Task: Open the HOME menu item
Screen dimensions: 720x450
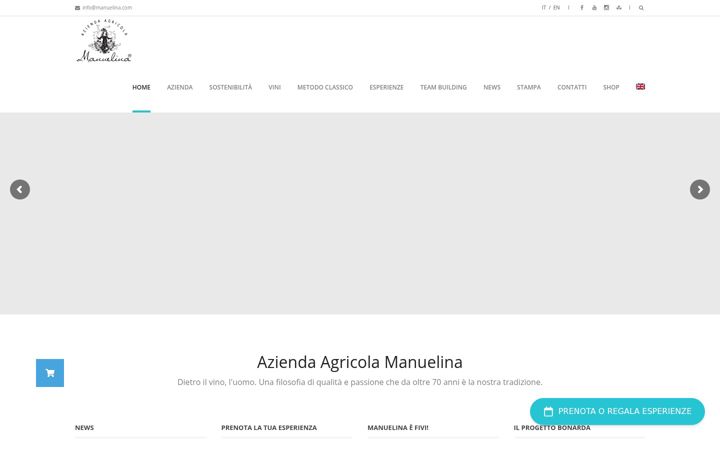Action: pos(141,87)
